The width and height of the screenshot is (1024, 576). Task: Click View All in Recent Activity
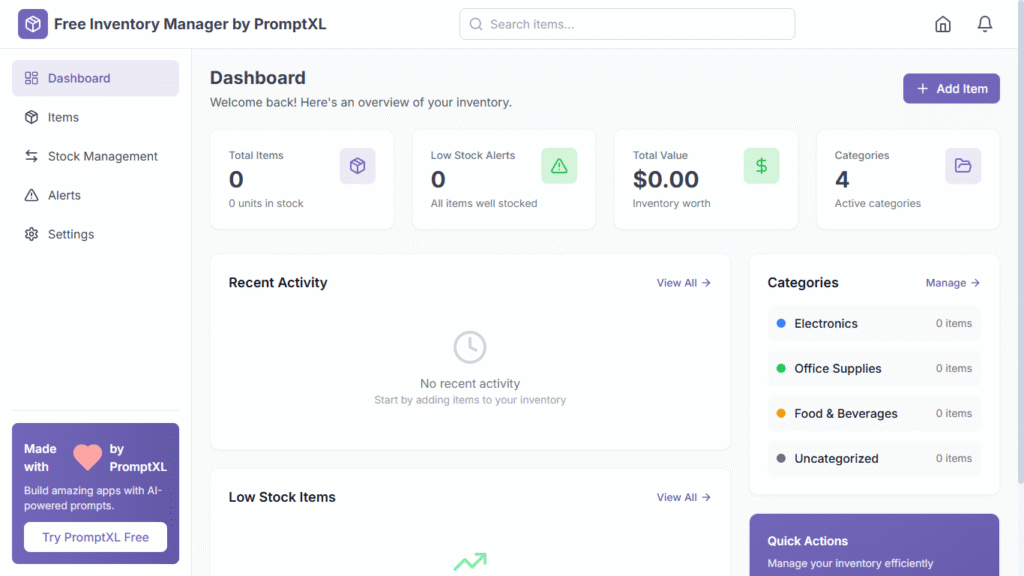click(683, 283)
